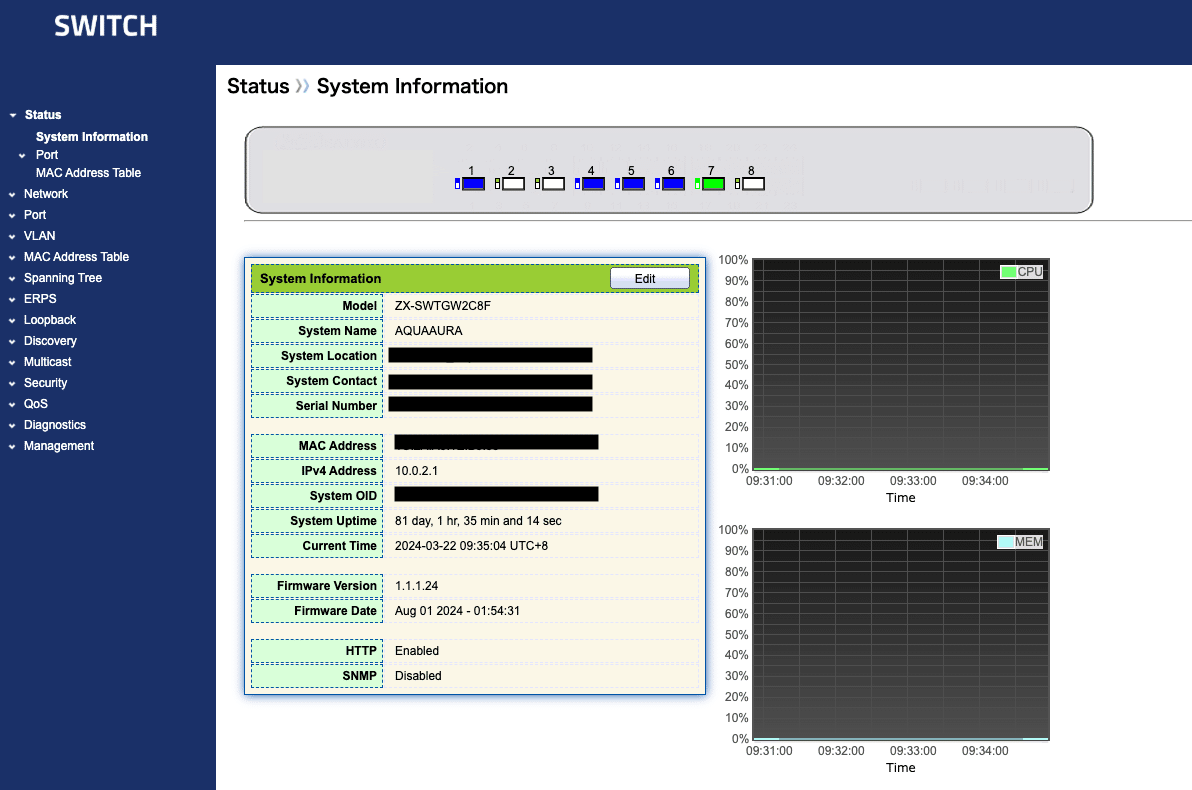
Task: Open the QoS menu
Action: (36, 404)
